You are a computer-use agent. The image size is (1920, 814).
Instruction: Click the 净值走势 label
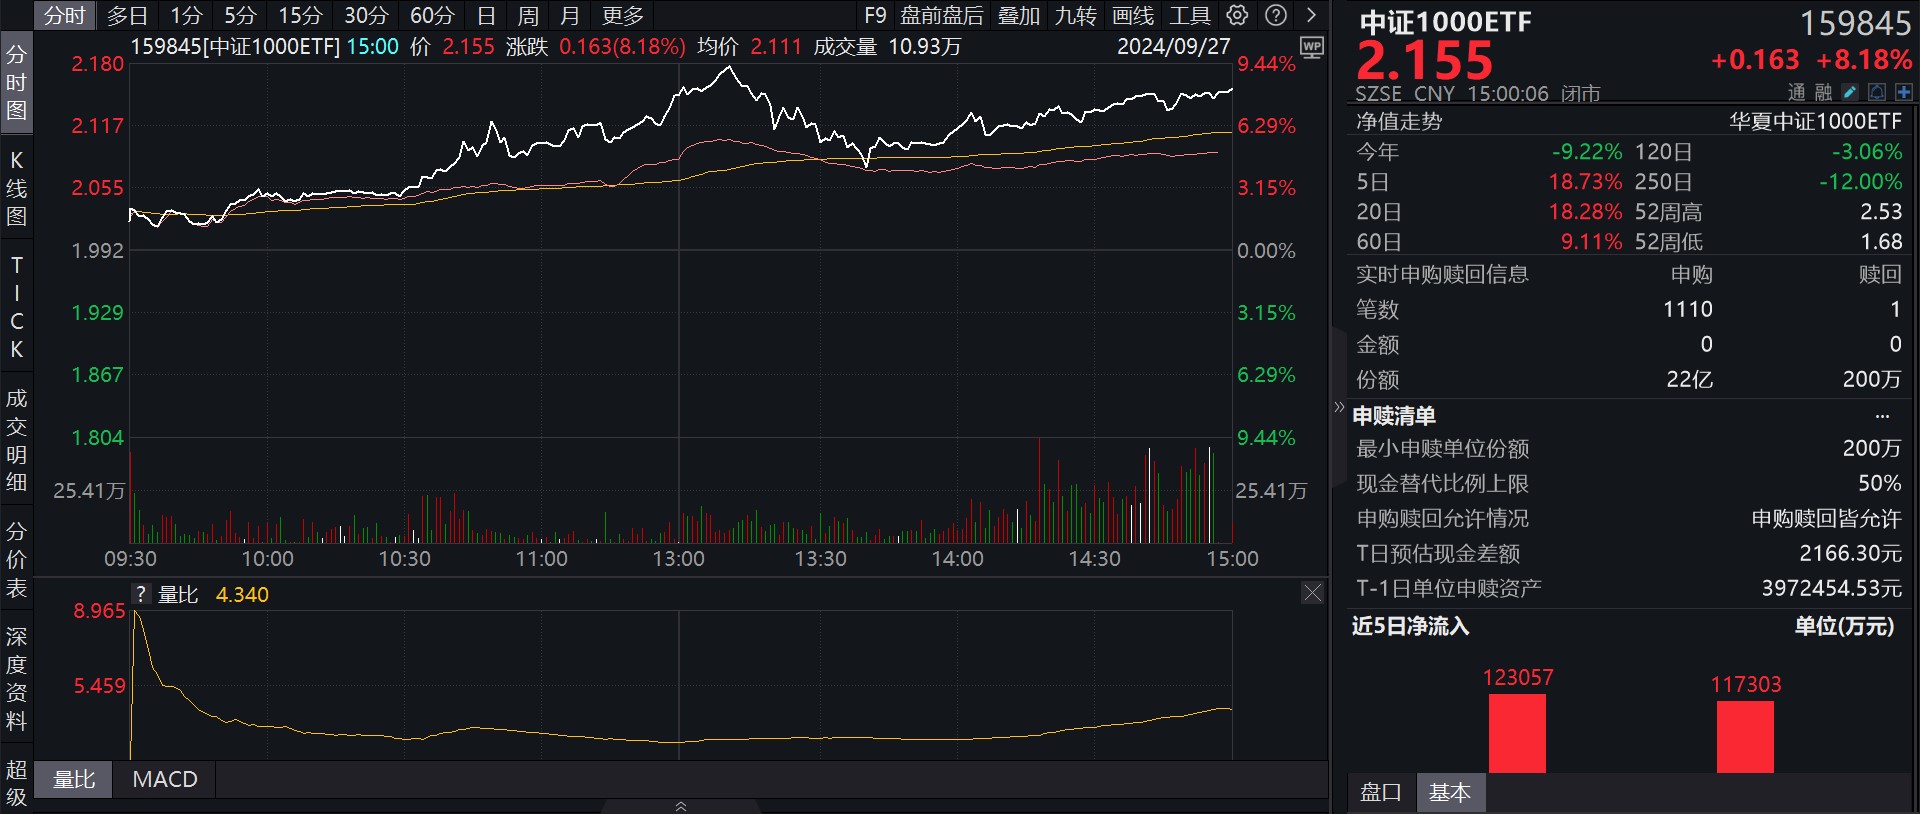1399,122
